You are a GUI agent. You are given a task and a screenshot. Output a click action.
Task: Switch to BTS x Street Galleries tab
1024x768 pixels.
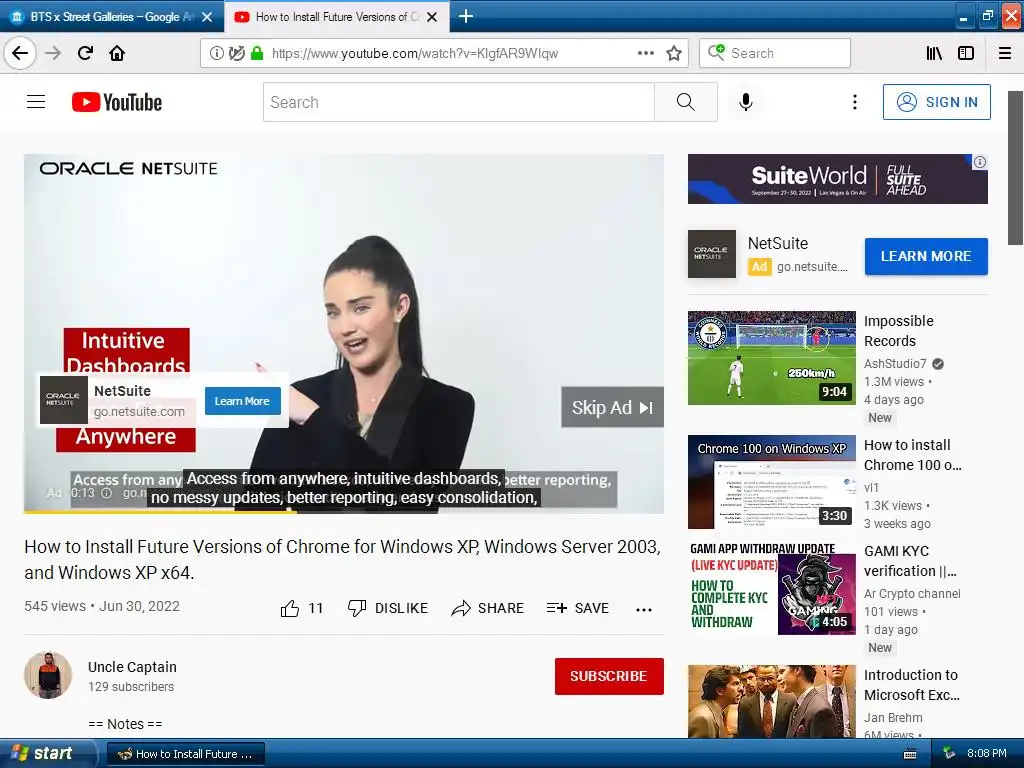[112, 16]
